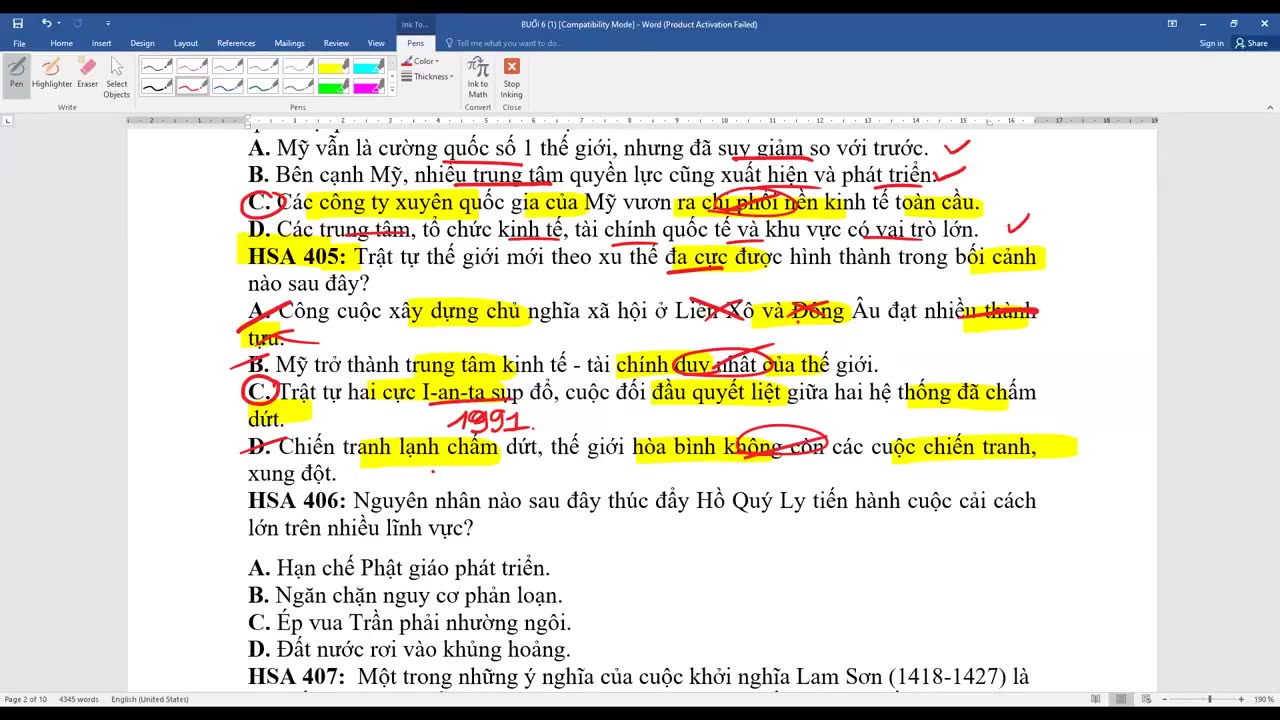Click Sign in link
Screen dimensions: 1280x720
point(1211,43)
